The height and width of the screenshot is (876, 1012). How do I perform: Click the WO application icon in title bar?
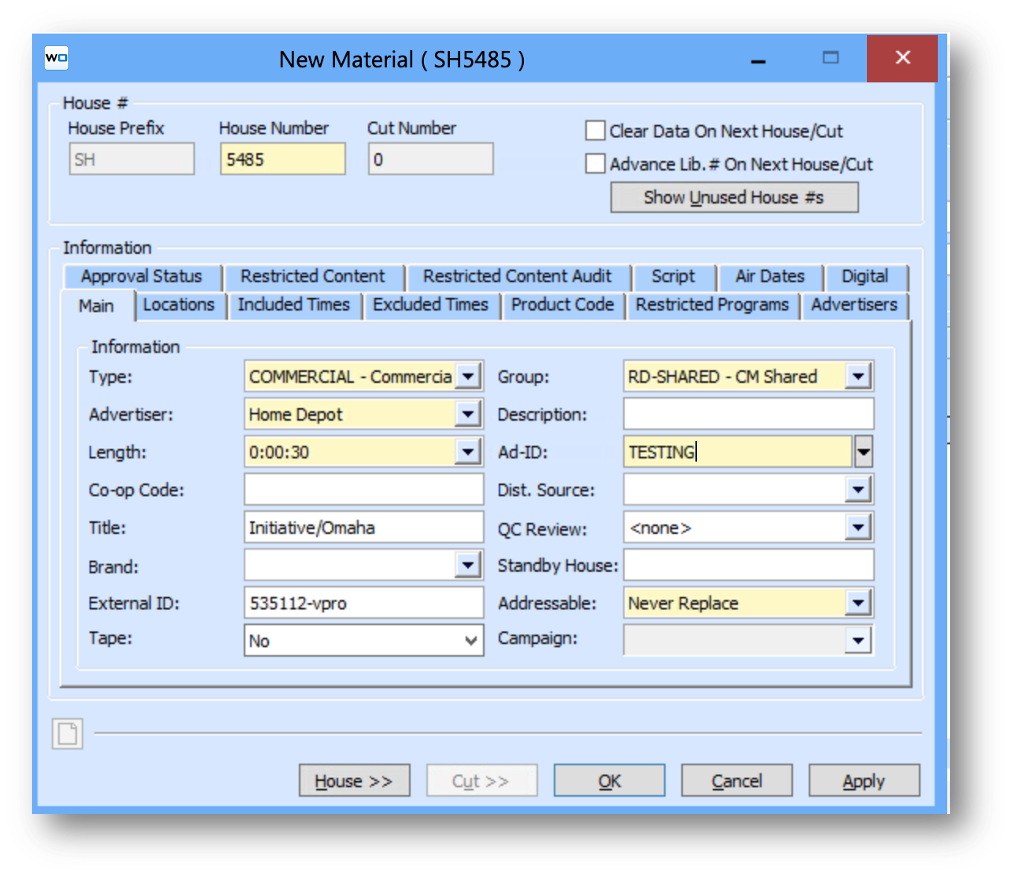click(x=56, y=58)
